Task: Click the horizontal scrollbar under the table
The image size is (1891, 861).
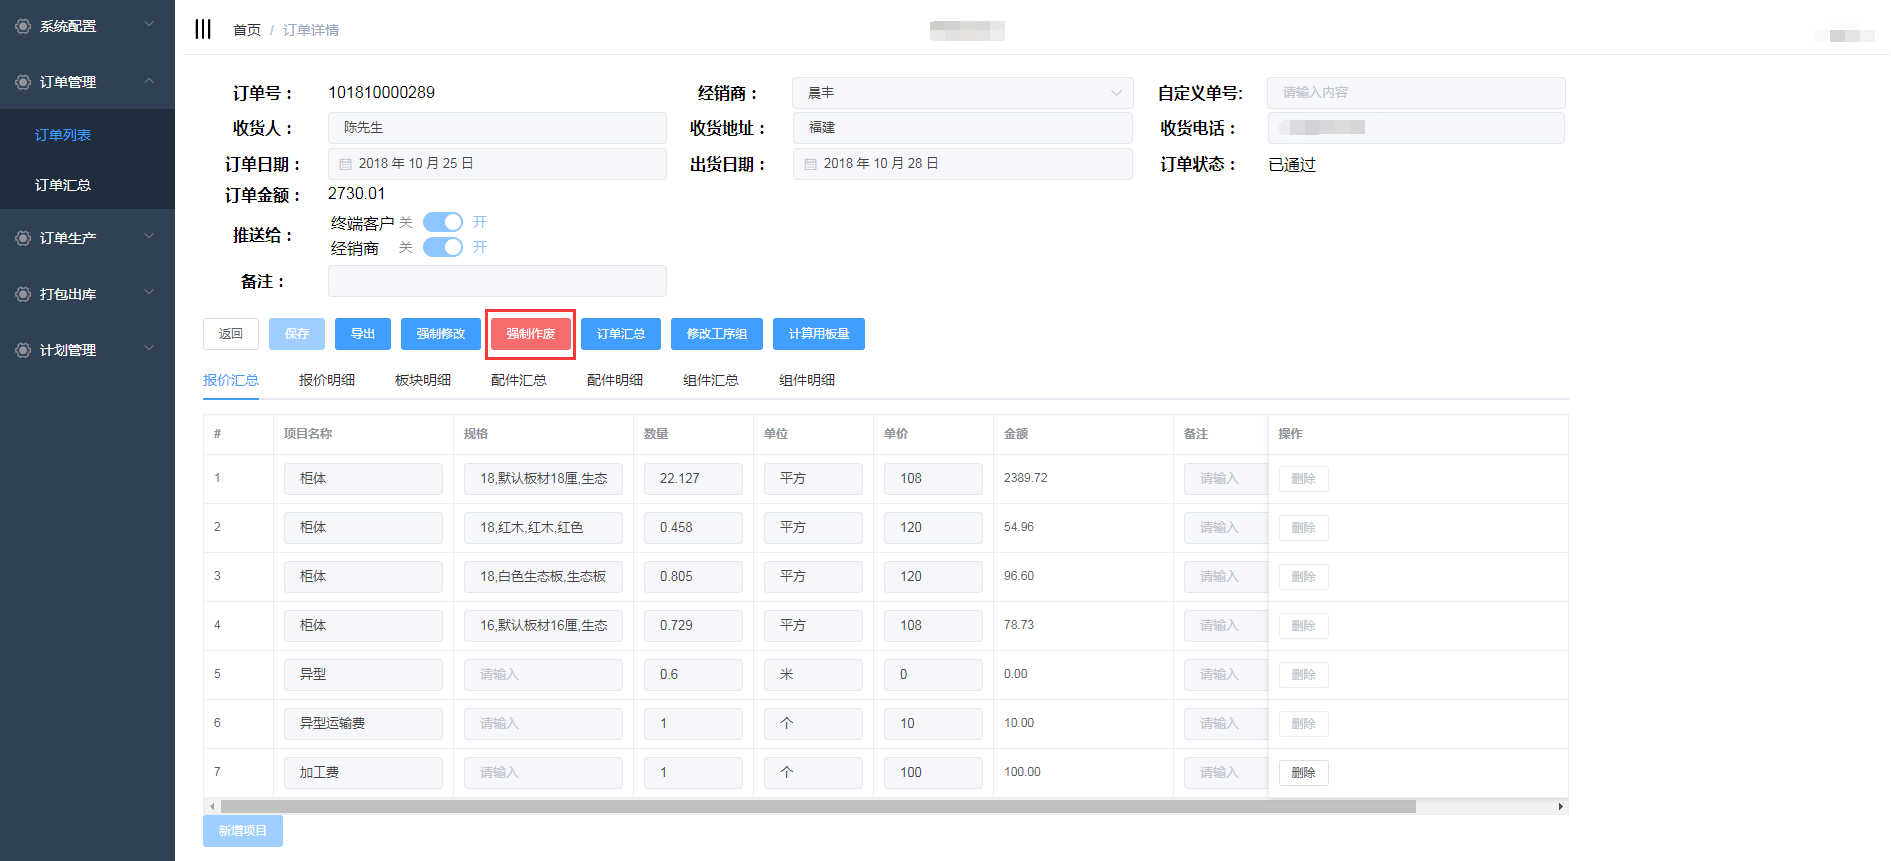Action: tap(817, 806)
